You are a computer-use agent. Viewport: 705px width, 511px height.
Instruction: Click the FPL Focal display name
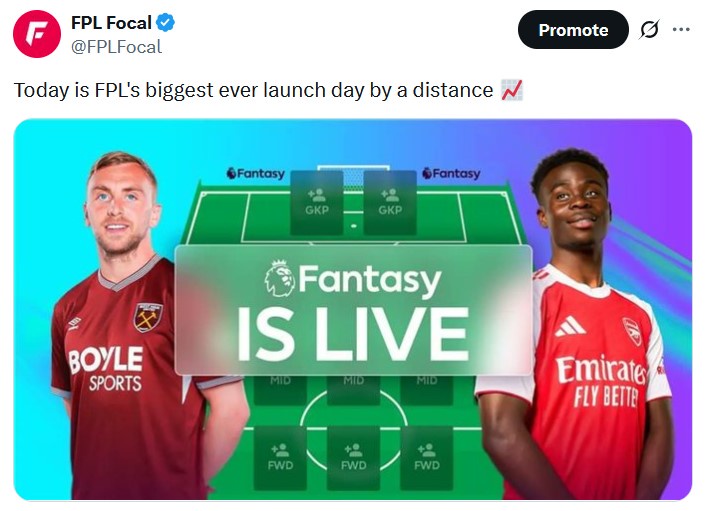click(x=111, y=23)
